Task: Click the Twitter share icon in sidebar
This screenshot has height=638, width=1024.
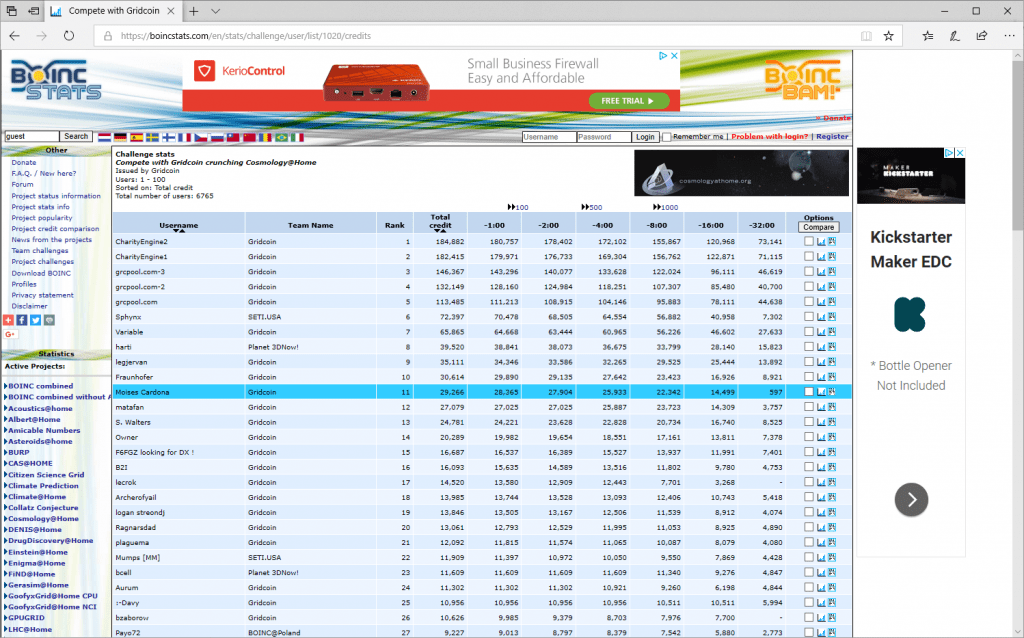Action: [35, 320]
